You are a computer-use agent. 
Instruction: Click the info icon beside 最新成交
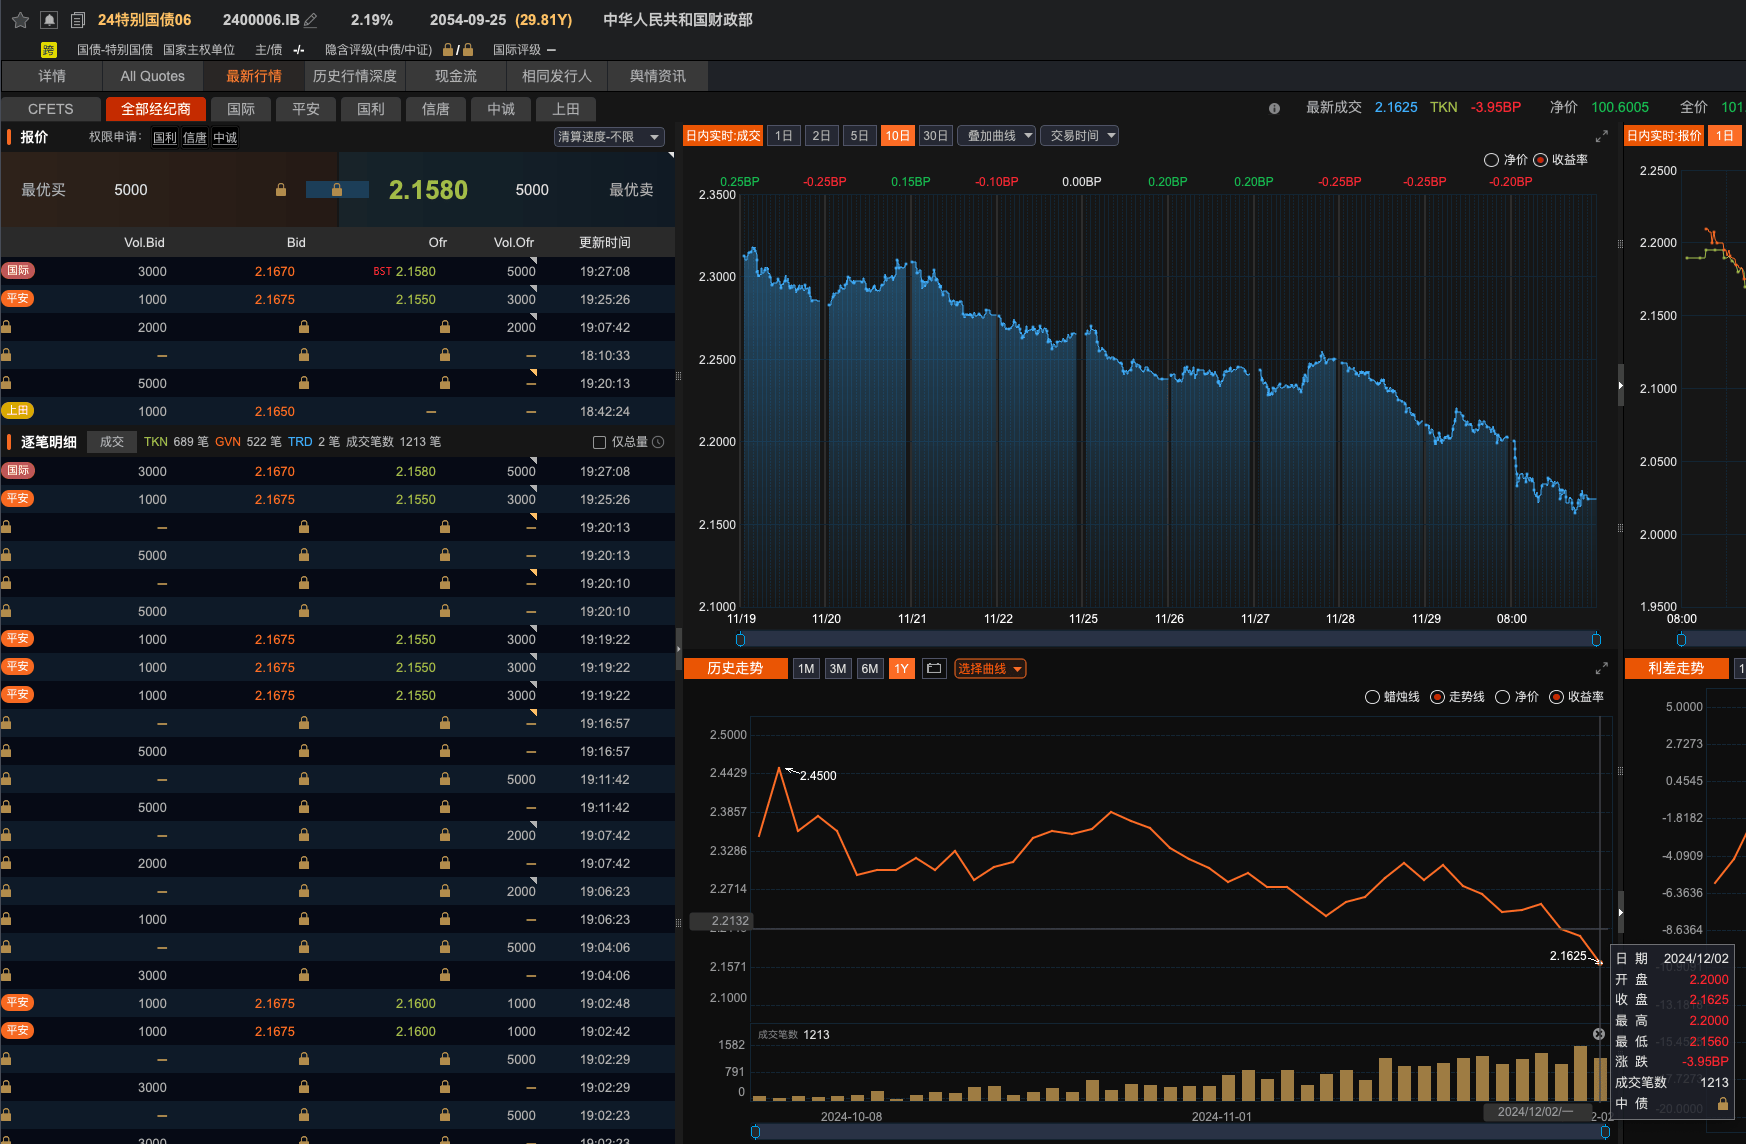[x=1274, y=108]
